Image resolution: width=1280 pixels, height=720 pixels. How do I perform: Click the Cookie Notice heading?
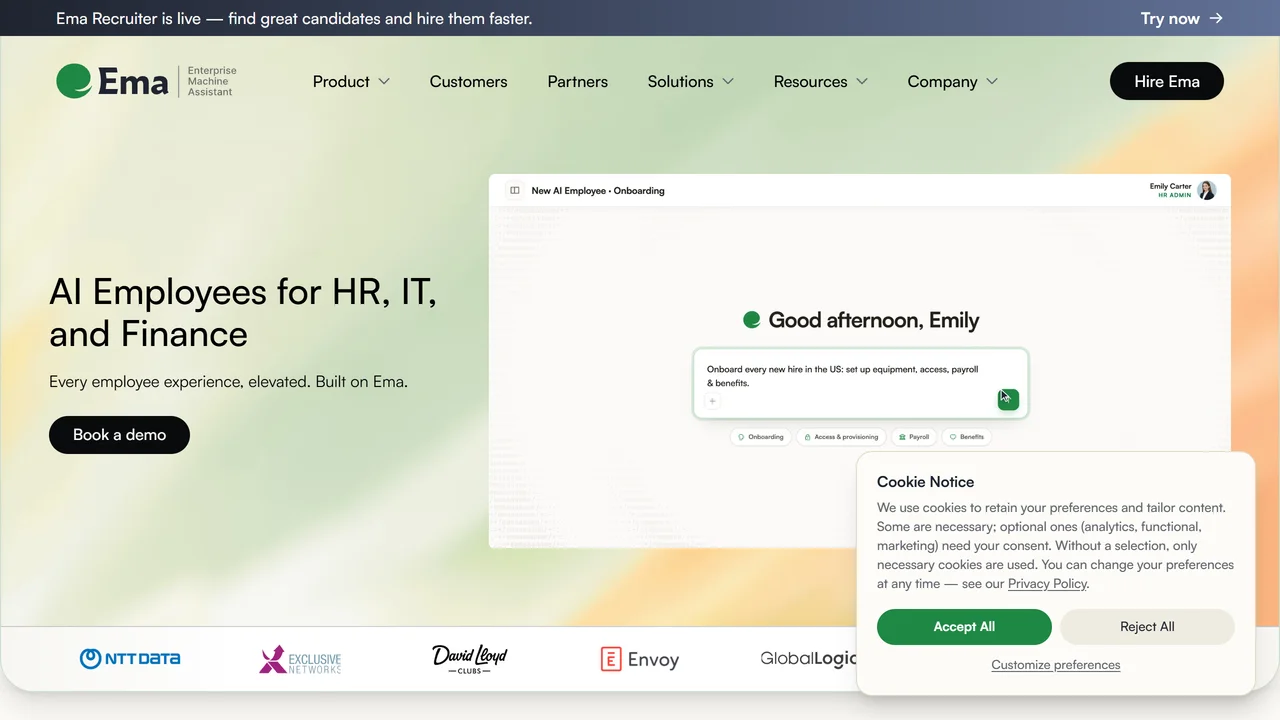[x=925, y=482]
